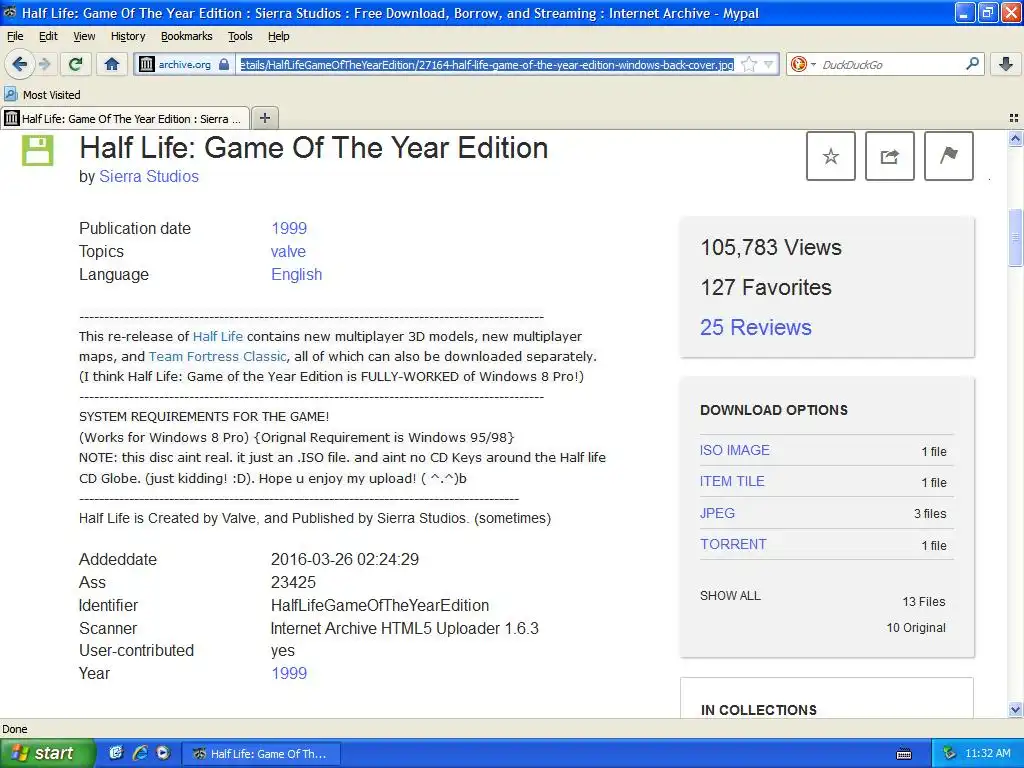Open the Most Visited bookmarks folder
This screenshot has width=1024, height=768.
point(43,95)
